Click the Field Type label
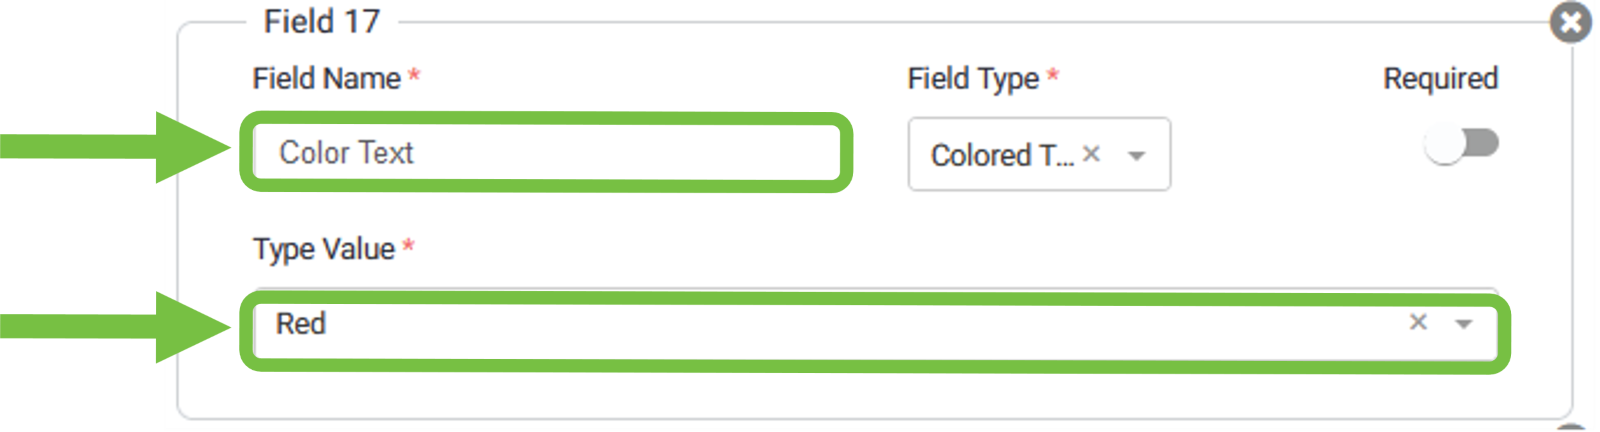 [972, 78]
